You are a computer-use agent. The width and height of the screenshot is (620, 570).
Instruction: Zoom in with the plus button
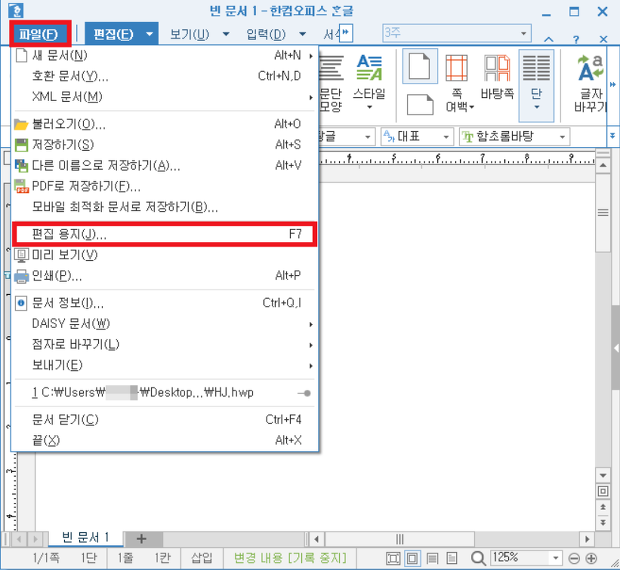591,559
